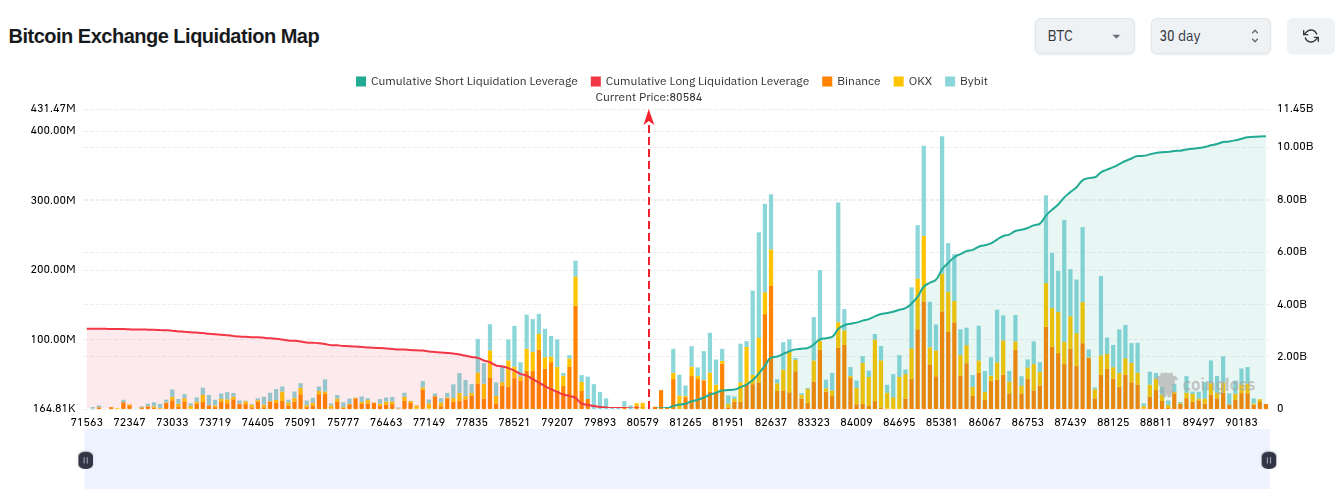Click the refresh chart icon button

click(1310, 36)
